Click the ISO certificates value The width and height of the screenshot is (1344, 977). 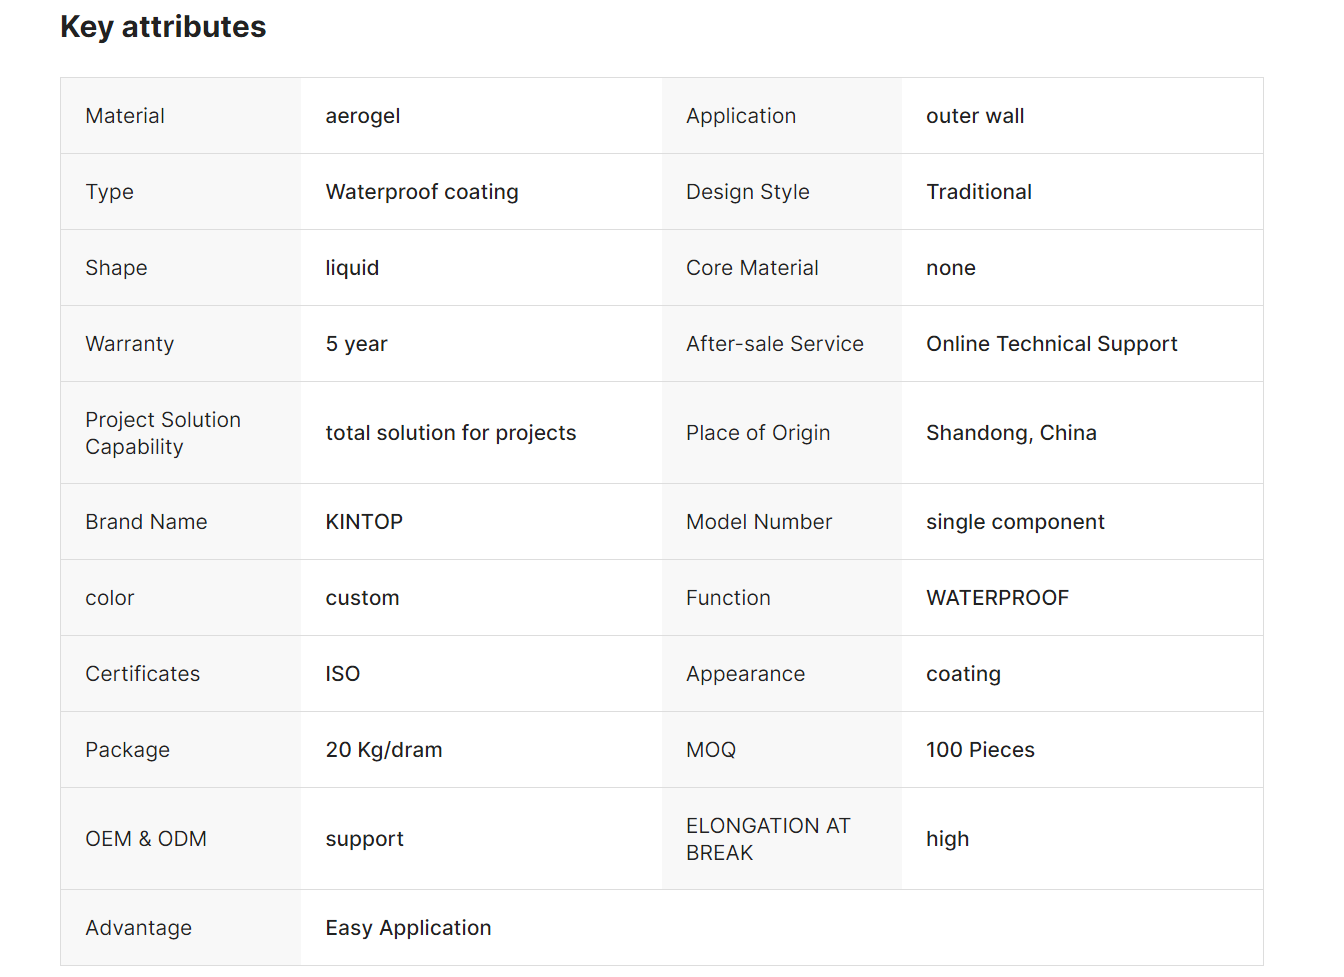pos(342,674)
